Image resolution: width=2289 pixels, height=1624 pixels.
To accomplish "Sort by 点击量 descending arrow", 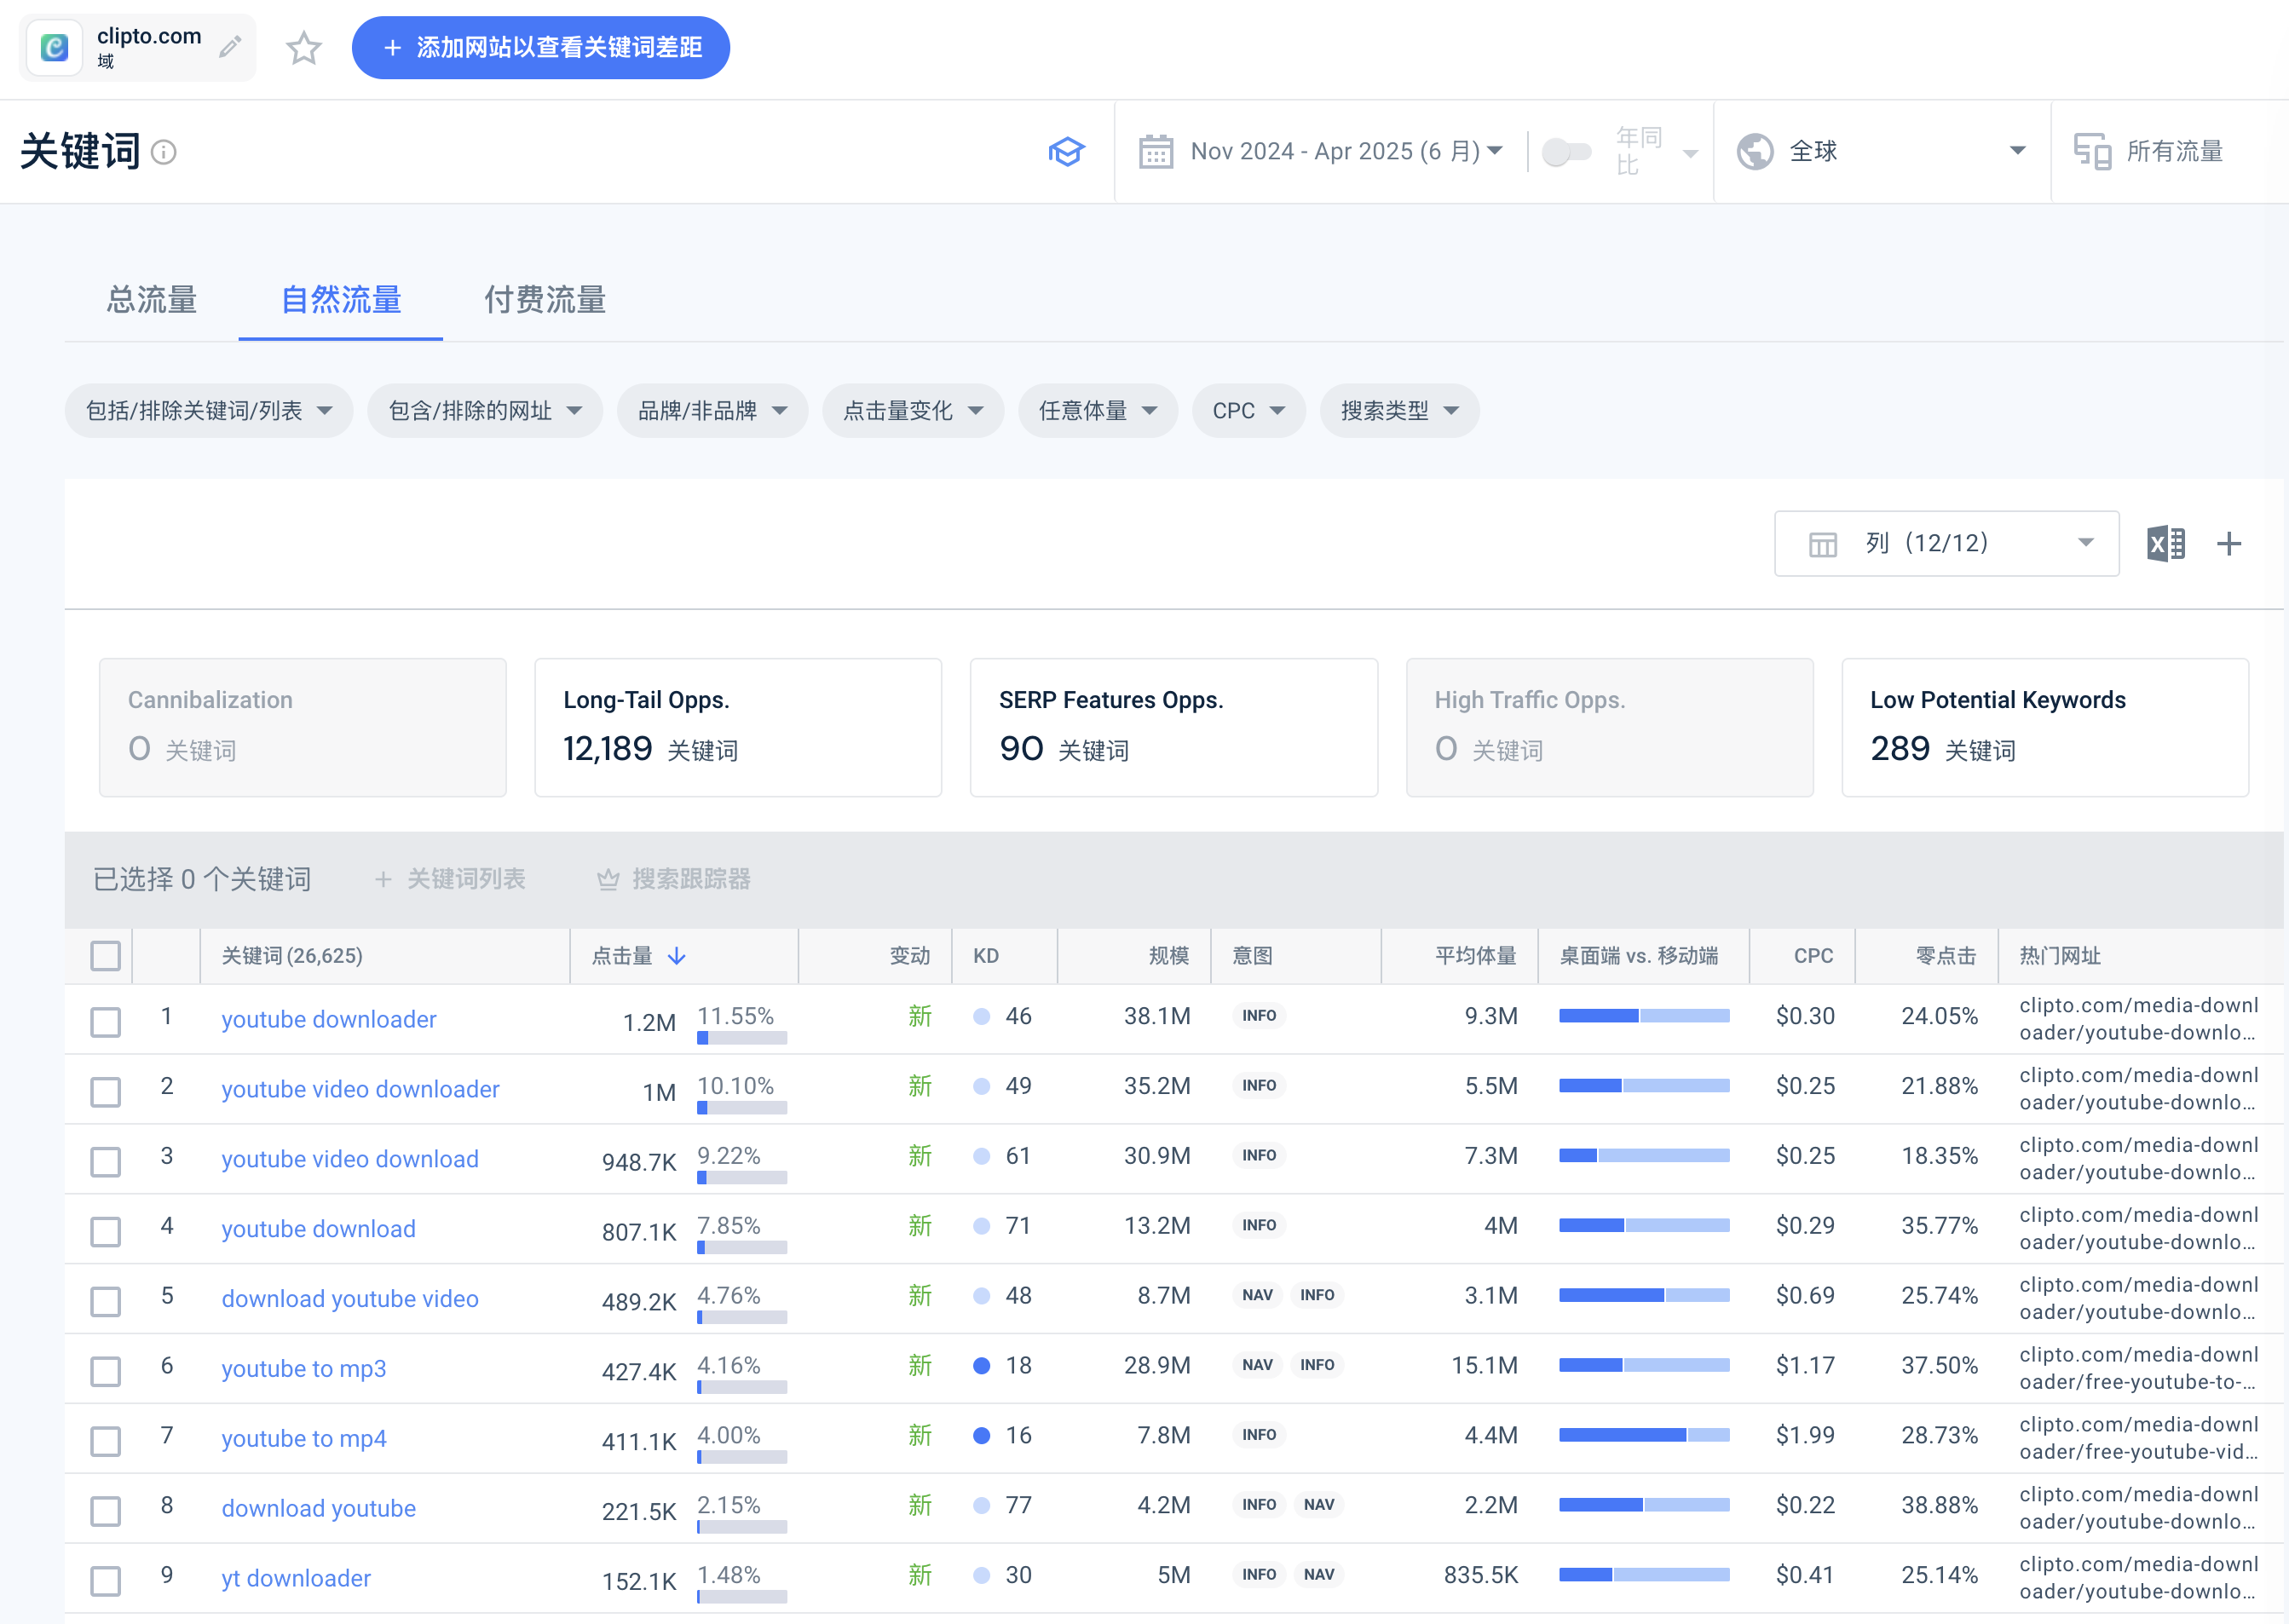I will [677, 956].
